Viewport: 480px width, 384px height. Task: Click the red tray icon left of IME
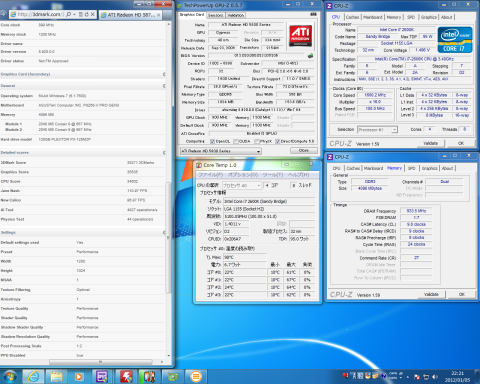[x=346, y=376]
